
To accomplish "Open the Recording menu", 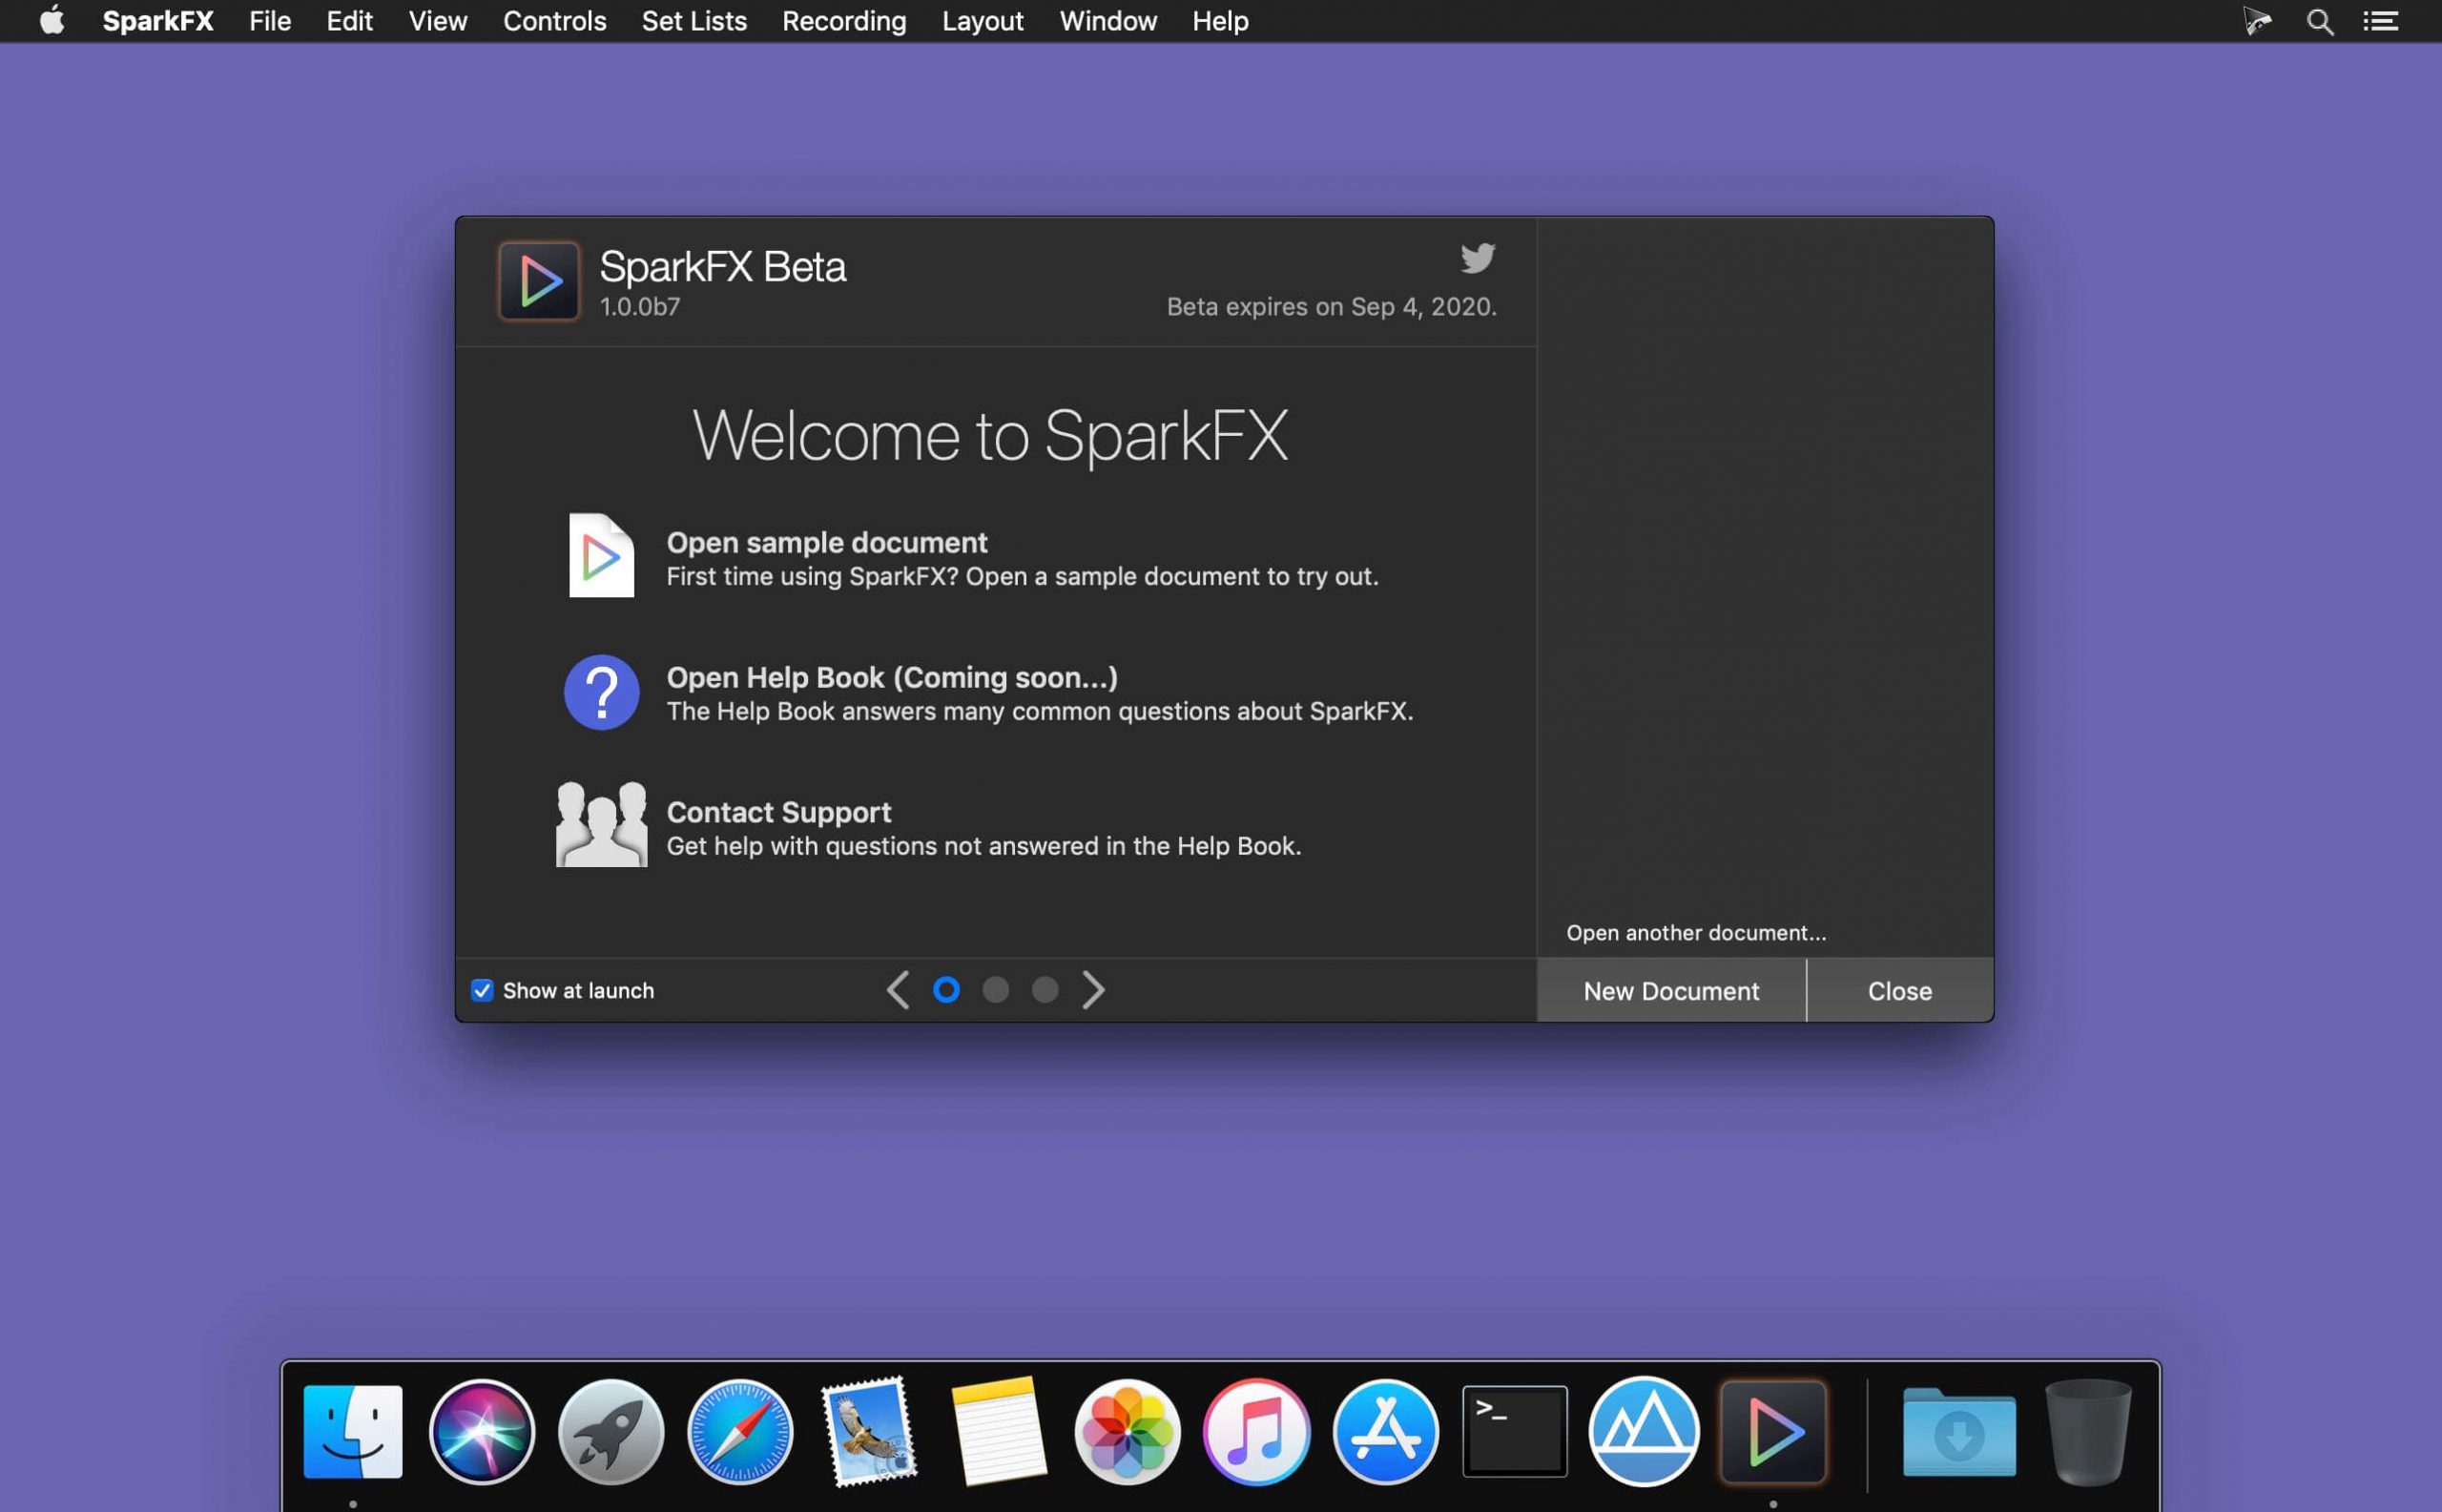I will coord(844,21).
